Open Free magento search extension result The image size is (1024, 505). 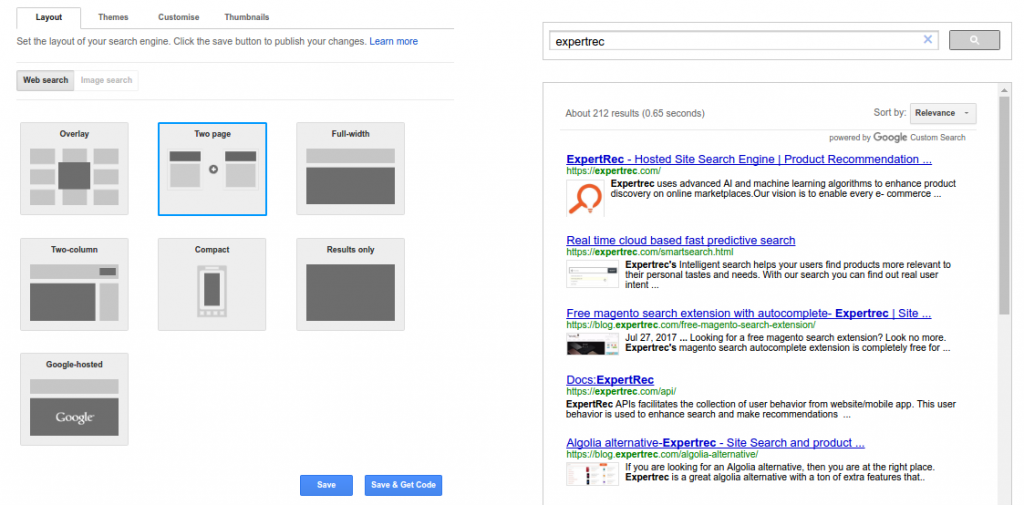(x=748, y=314)
